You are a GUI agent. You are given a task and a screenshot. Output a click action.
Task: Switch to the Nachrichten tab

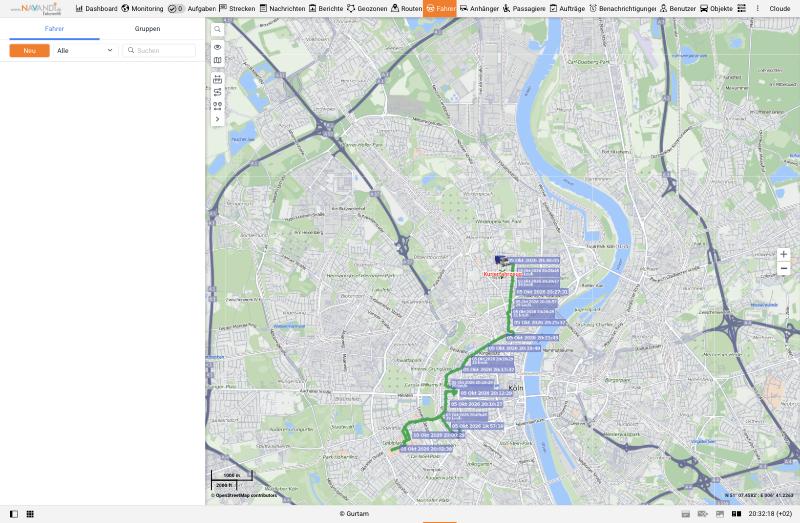pyautogui.click(x=282, y=9)
